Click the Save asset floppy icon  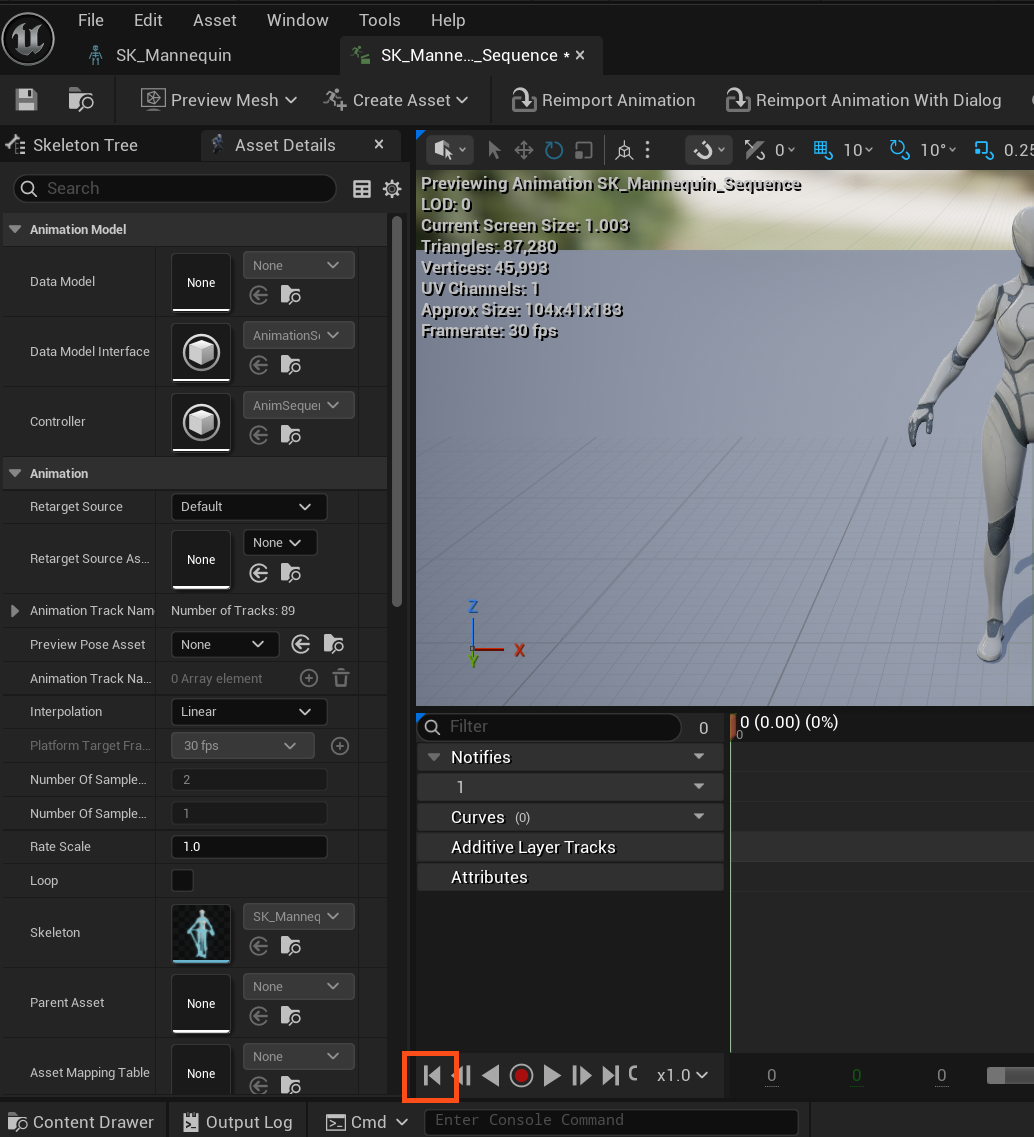point(27,99)
